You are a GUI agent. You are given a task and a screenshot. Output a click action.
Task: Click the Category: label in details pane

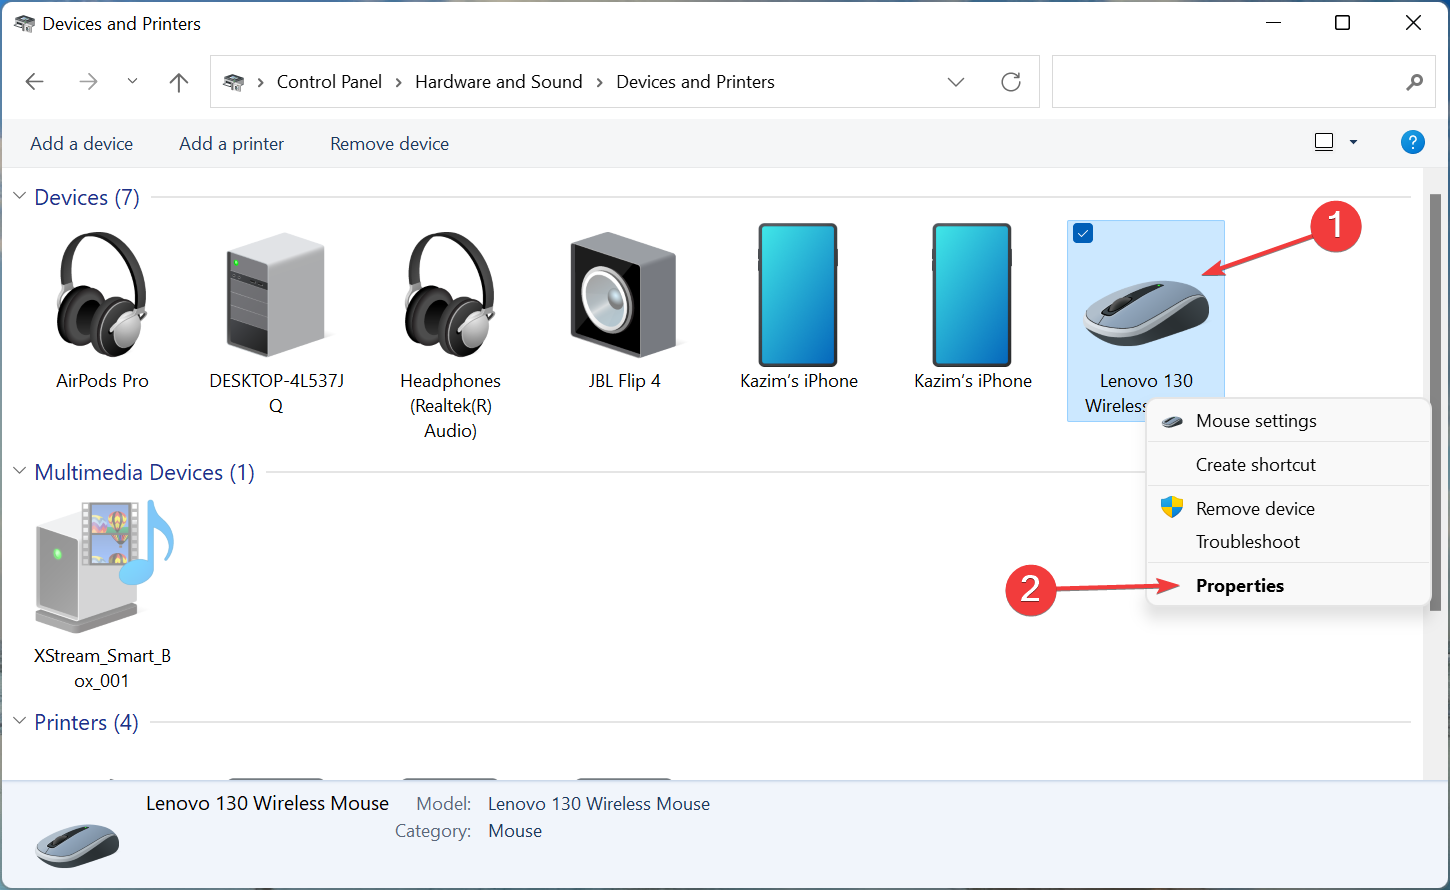click(x=433, y=831)
